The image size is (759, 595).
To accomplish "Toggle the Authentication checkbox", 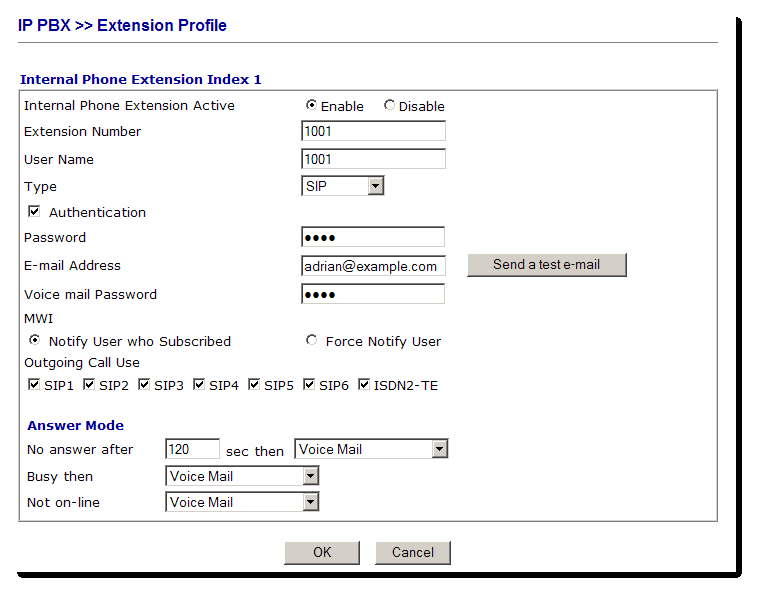I will (x=34, y=211).
